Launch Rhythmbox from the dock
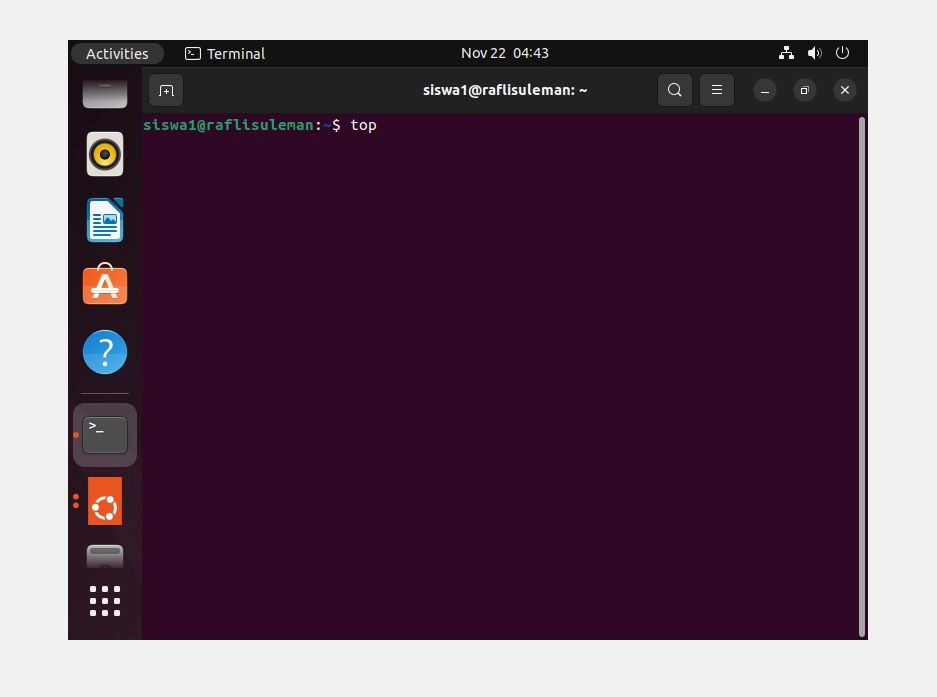Image resolution: width=937 pixels, height=697 pixels. click(x=105, y=154)
